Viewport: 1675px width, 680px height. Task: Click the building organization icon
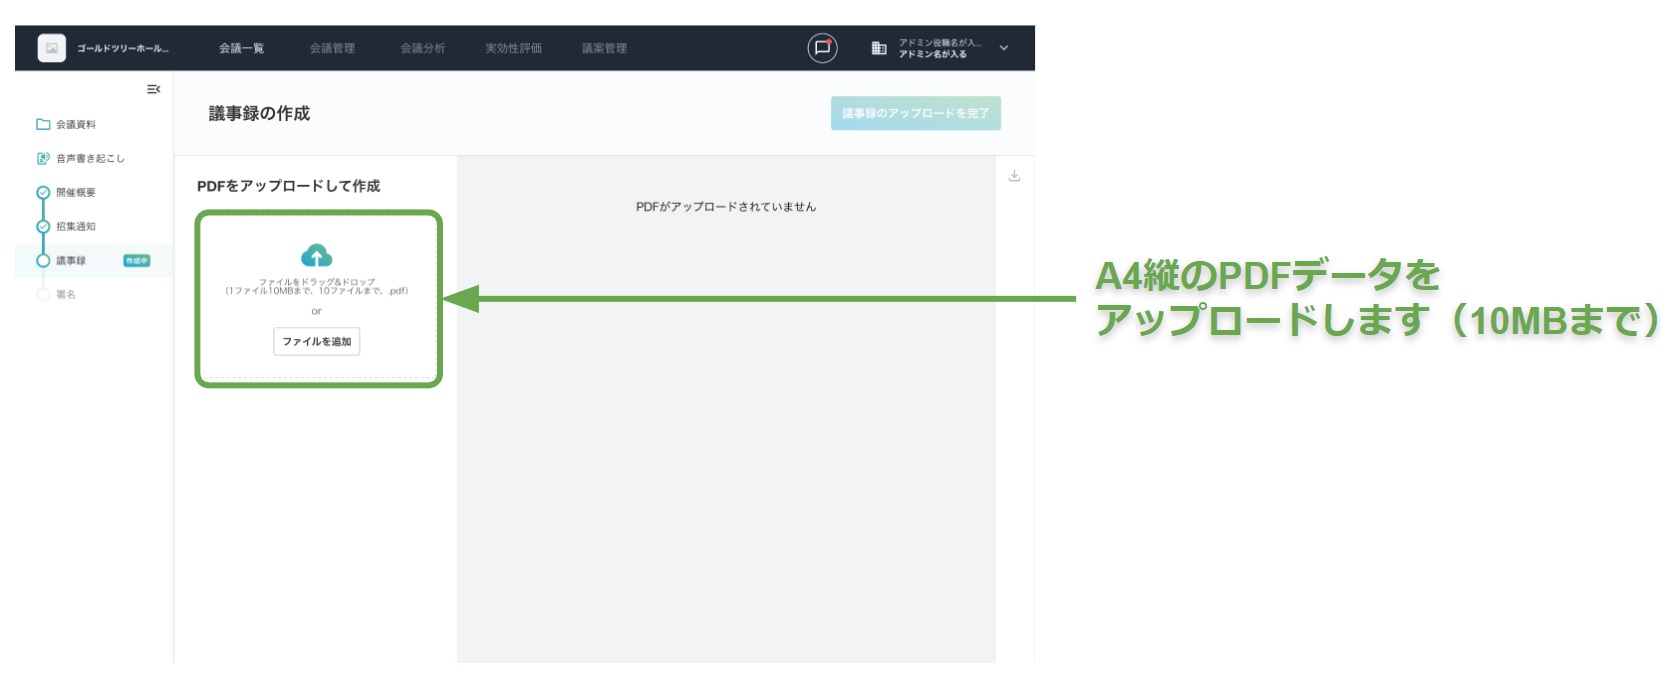879,48
